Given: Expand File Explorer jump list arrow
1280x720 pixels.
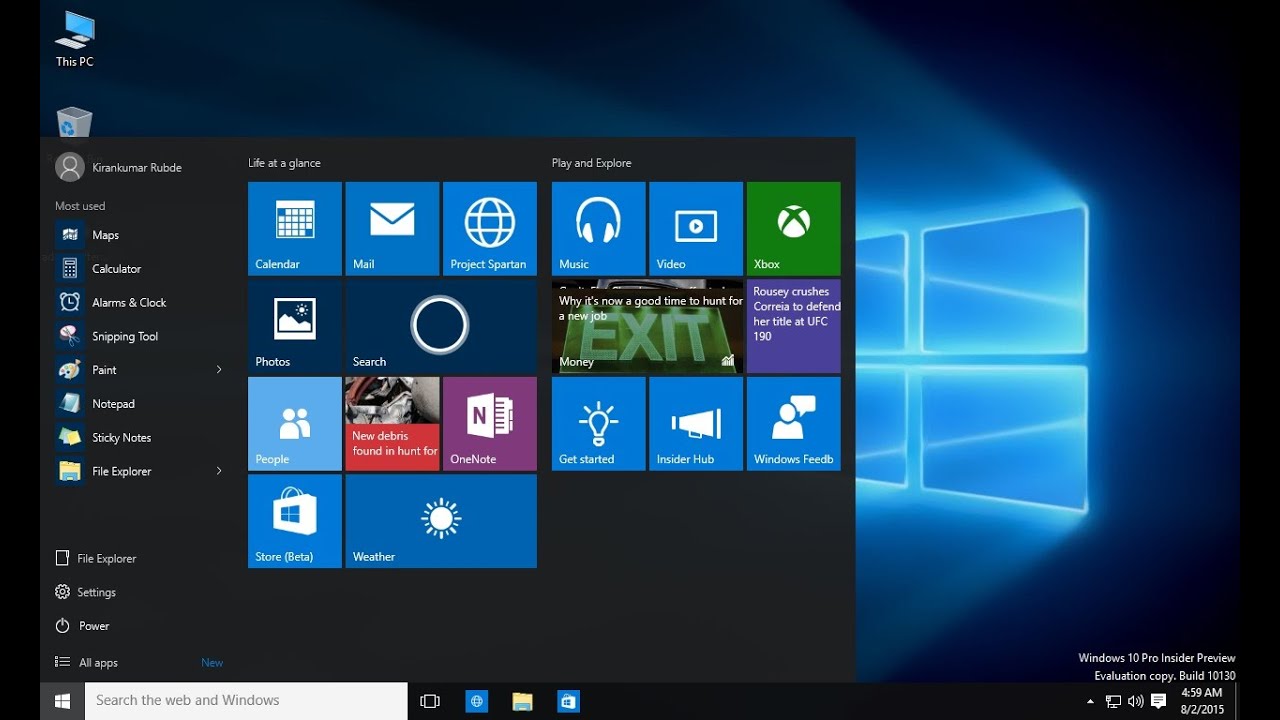Looking at the screenshot, I should (x=219, y=471).
